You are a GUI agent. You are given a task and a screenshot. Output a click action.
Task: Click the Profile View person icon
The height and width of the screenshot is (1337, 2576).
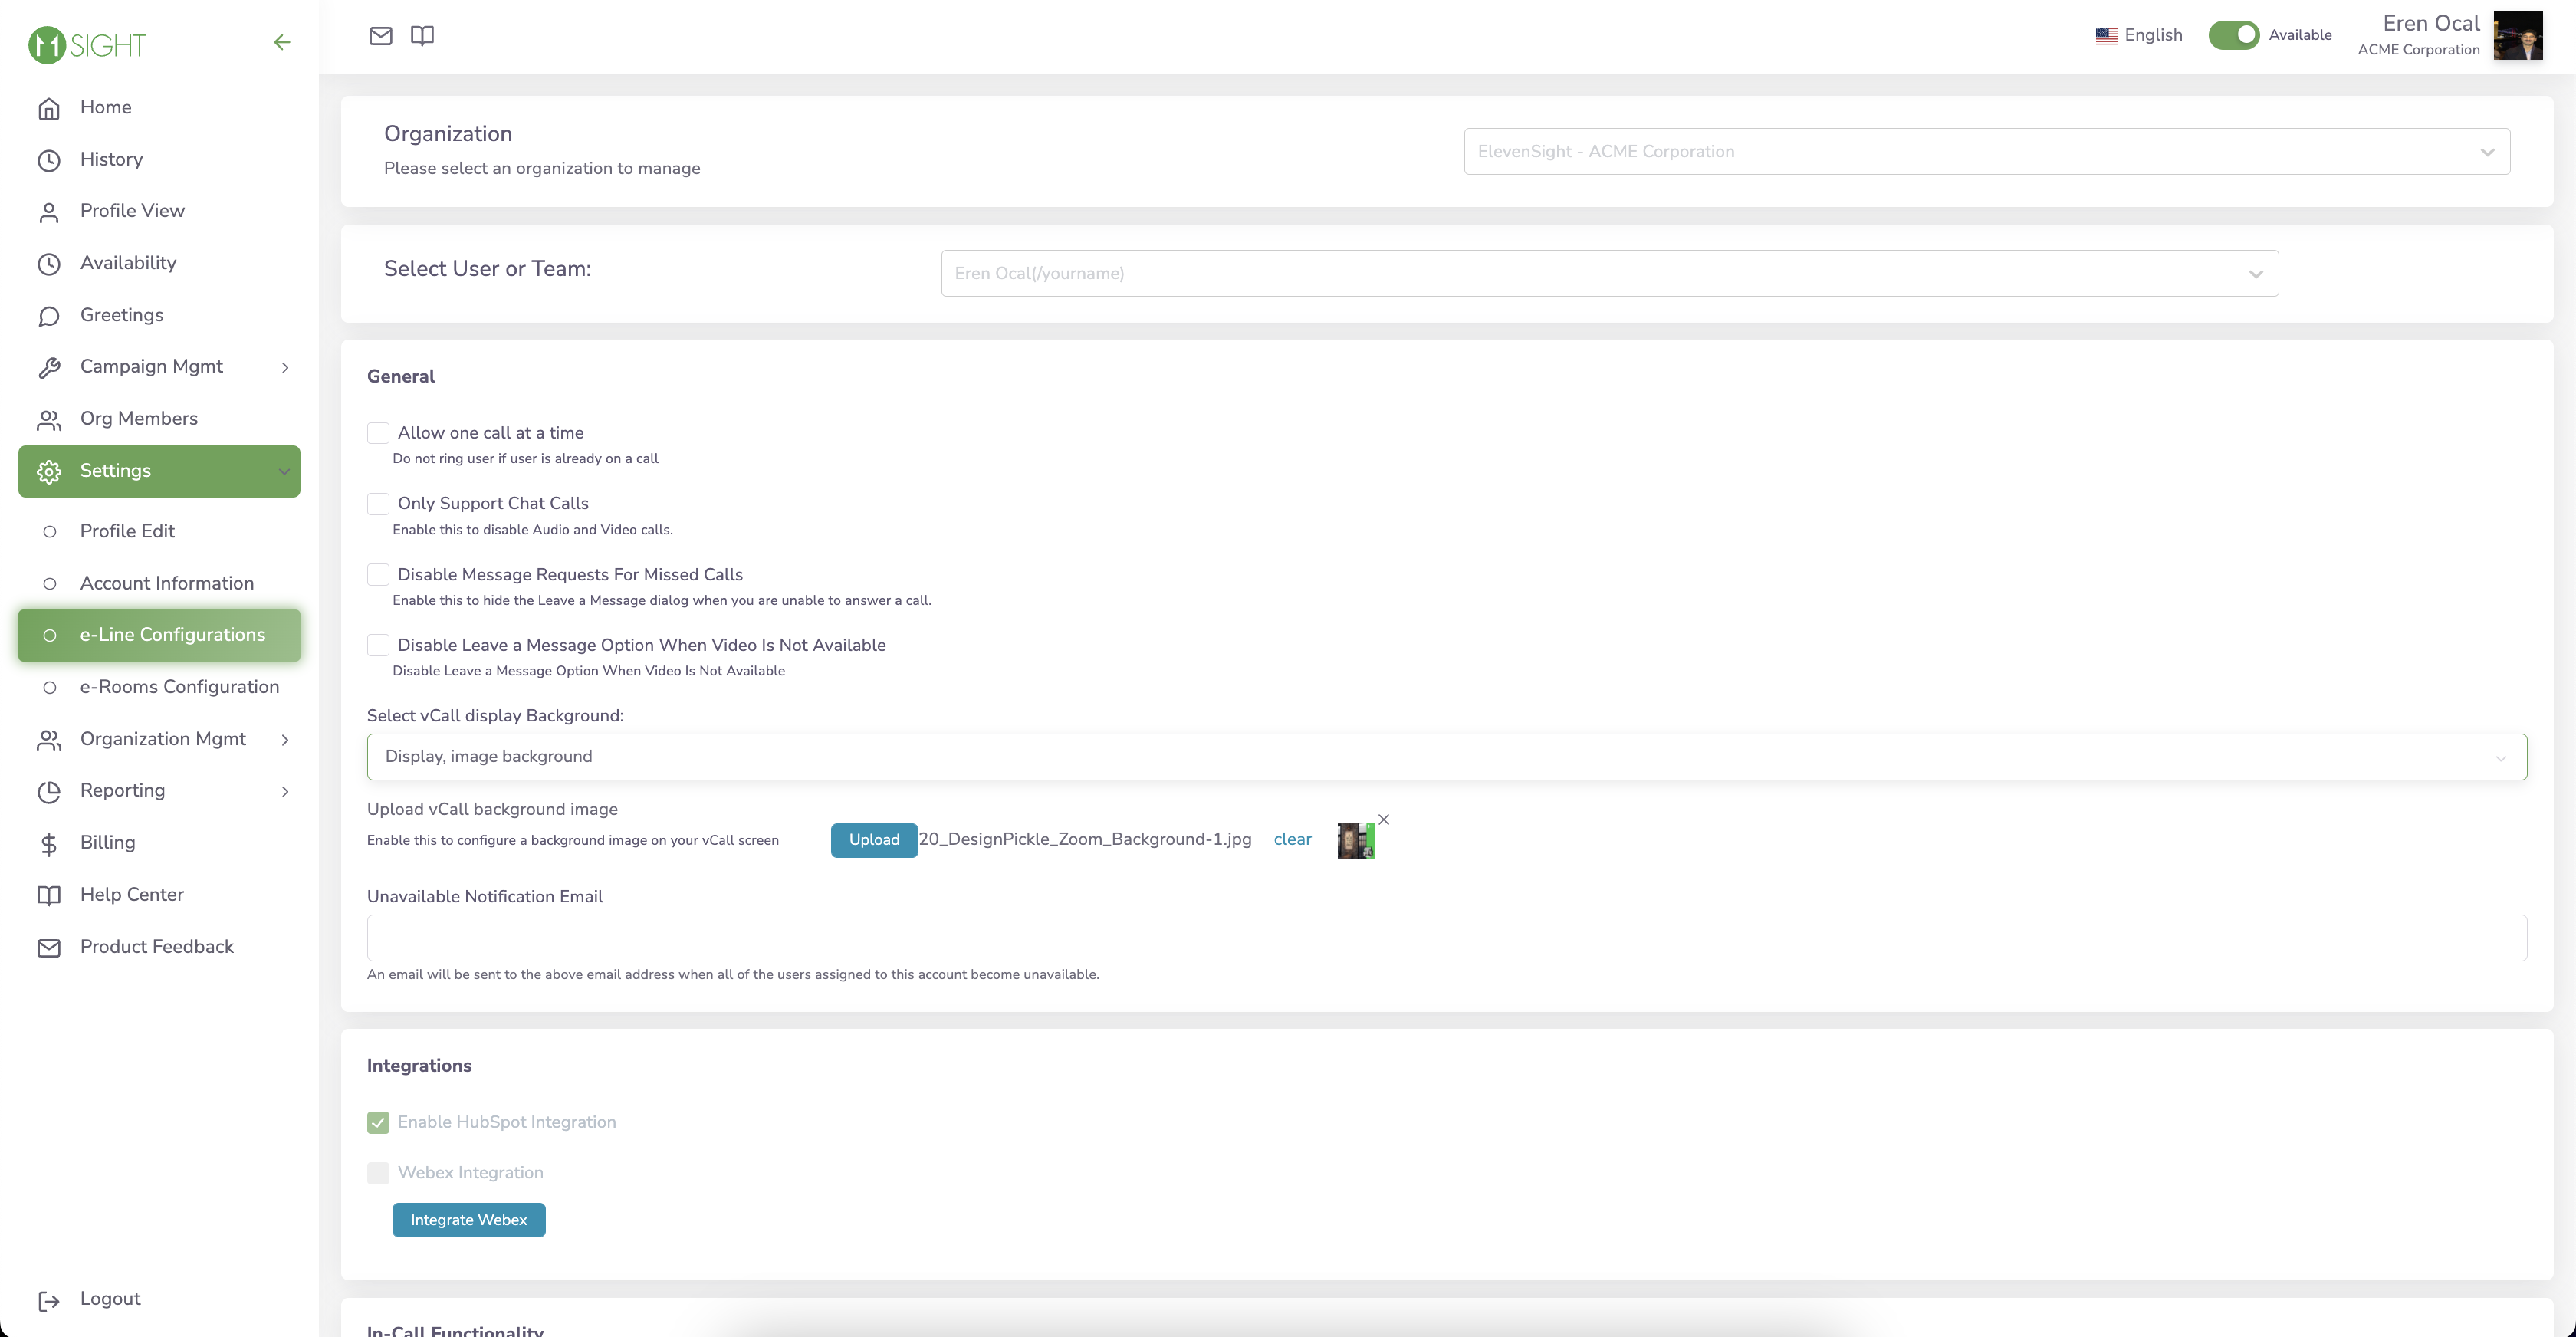point(49,212)
